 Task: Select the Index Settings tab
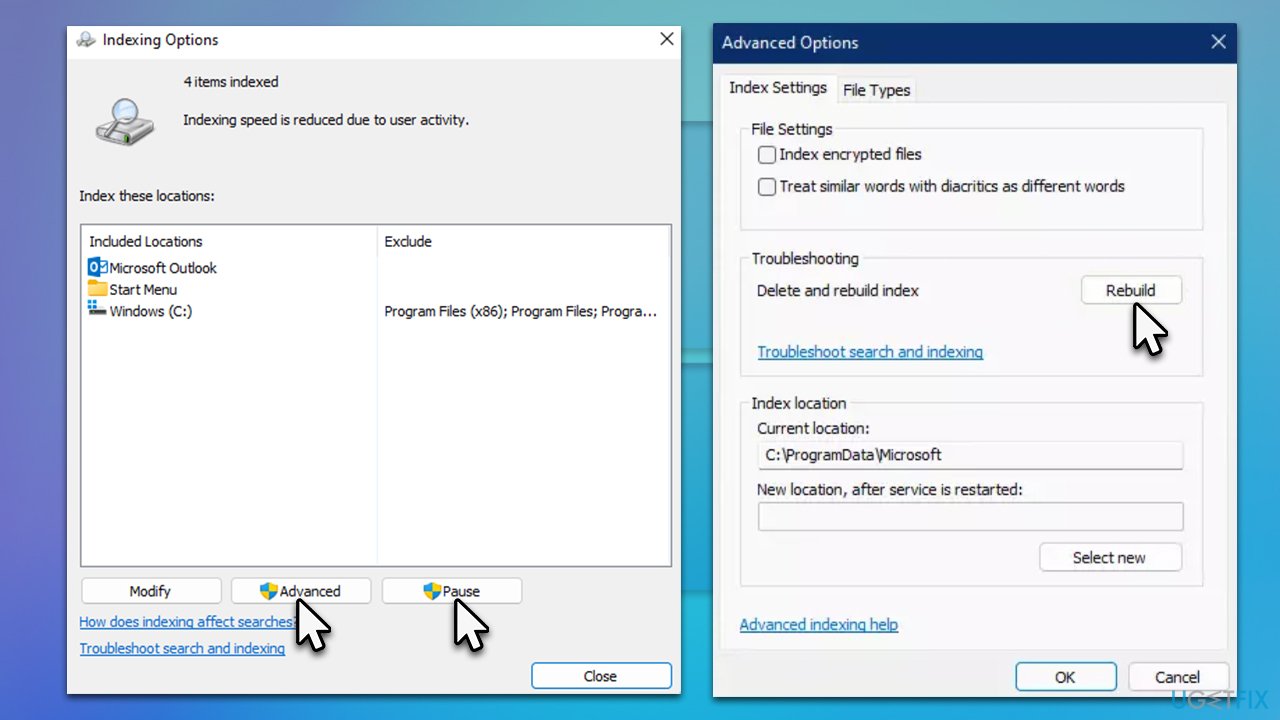pos(778,88)
